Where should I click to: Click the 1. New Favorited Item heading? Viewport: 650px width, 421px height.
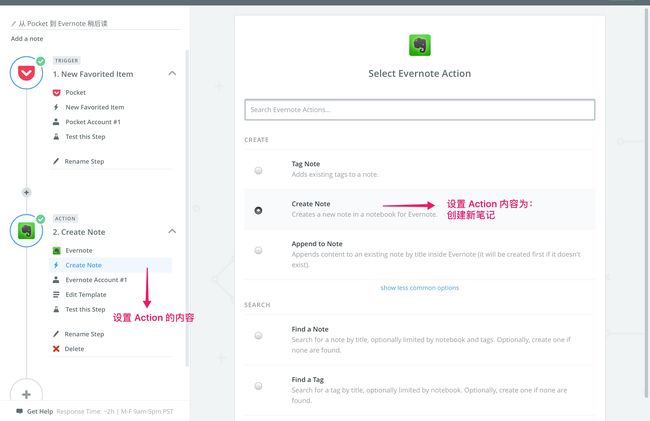click(x=93, y=74)
